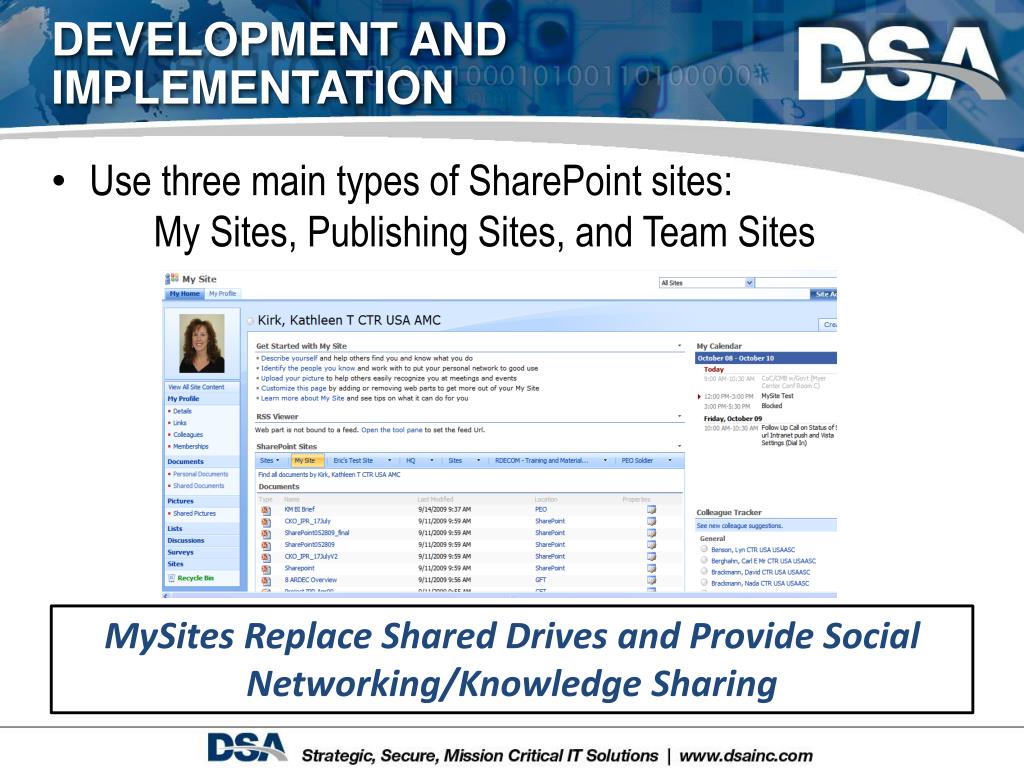Click Customize this page link

pyautogui.click(x=294, y=388)
